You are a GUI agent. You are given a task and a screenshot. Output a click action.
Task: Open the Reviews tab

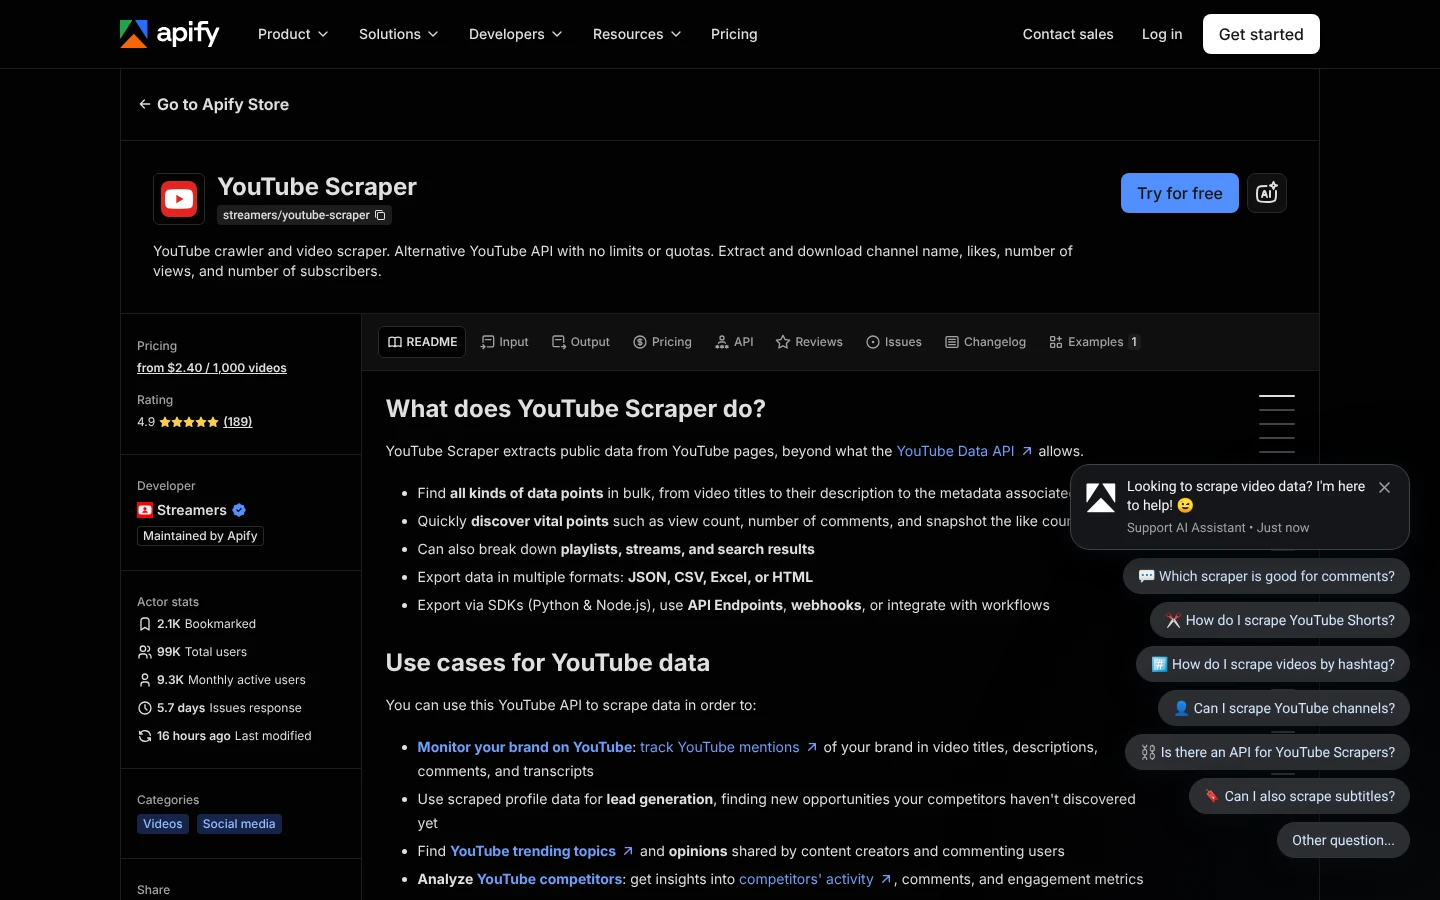point(809,342)
